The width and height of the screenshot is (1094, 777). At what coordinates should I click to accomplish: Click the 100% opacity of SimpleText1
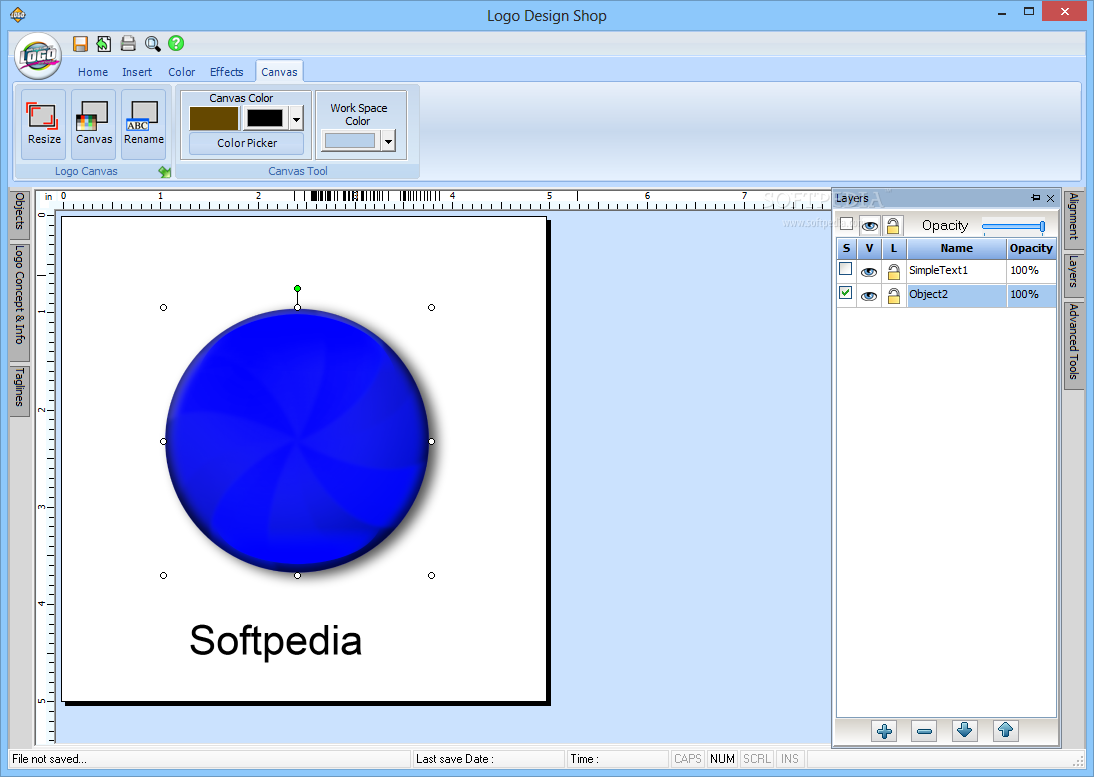[x=1024, y=270]
